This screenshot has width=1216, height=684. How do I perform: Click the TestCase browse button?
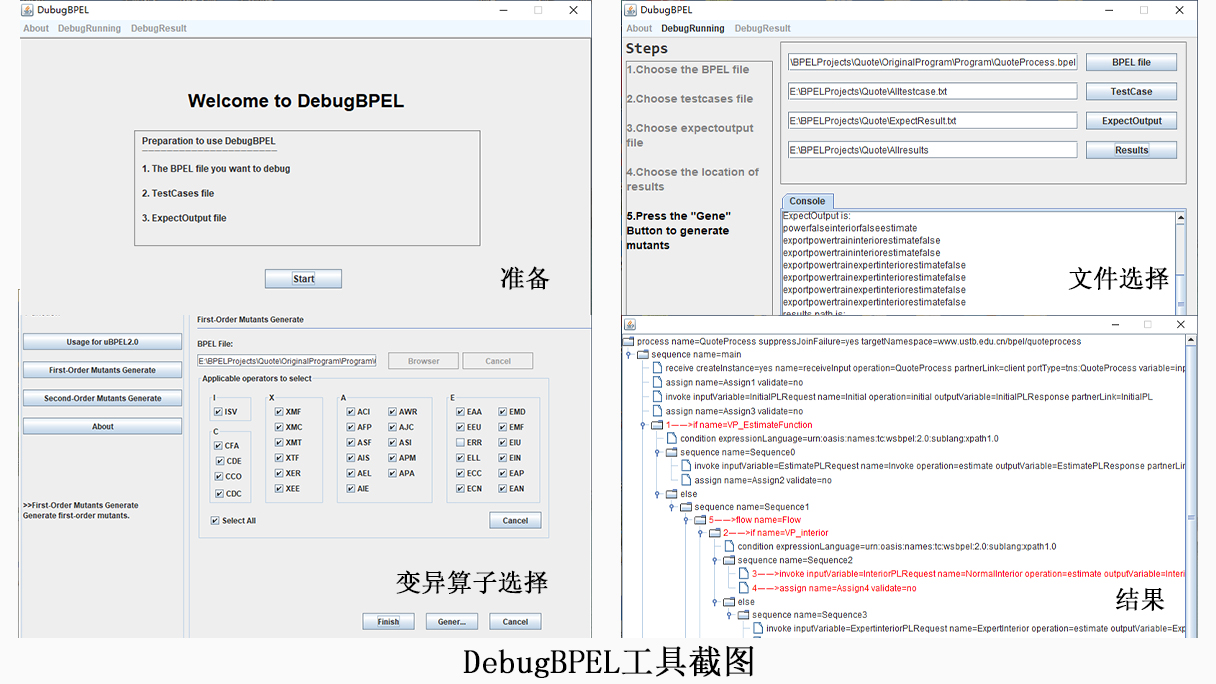coord(1131,91)
